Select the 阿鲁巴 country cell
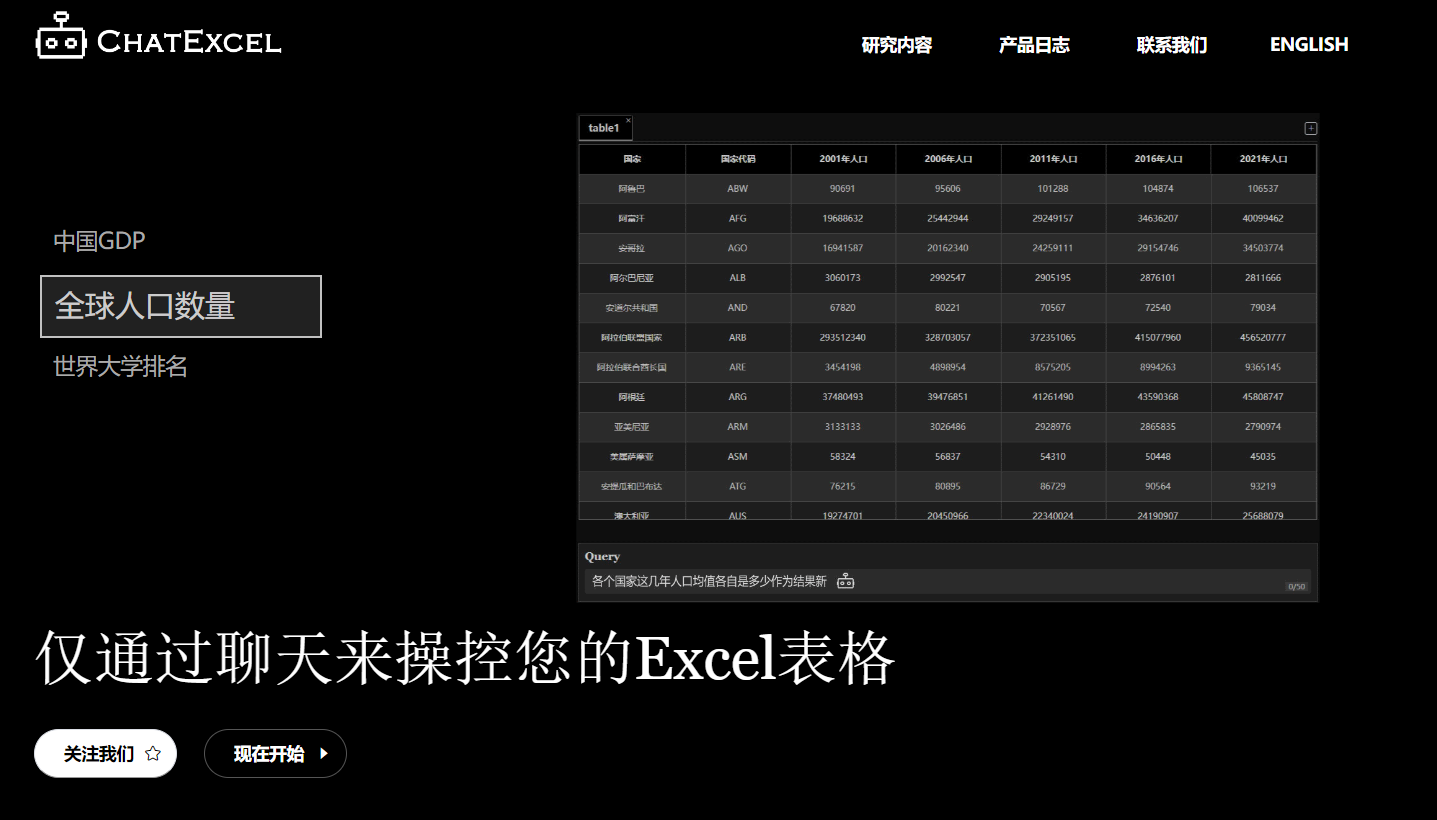Screen dimensions: 1437x820 click(632, 189)
